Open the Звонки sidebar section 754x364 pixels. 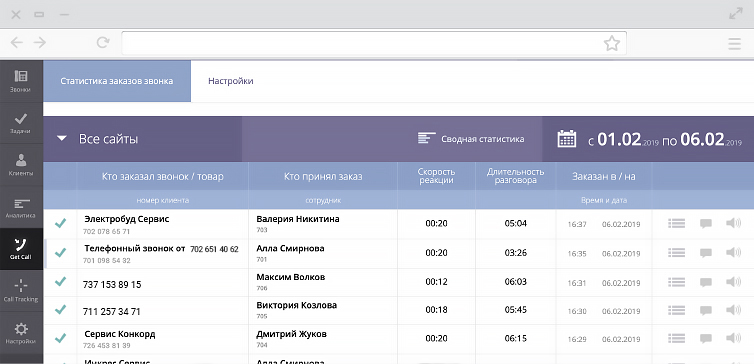pos(21,81)
